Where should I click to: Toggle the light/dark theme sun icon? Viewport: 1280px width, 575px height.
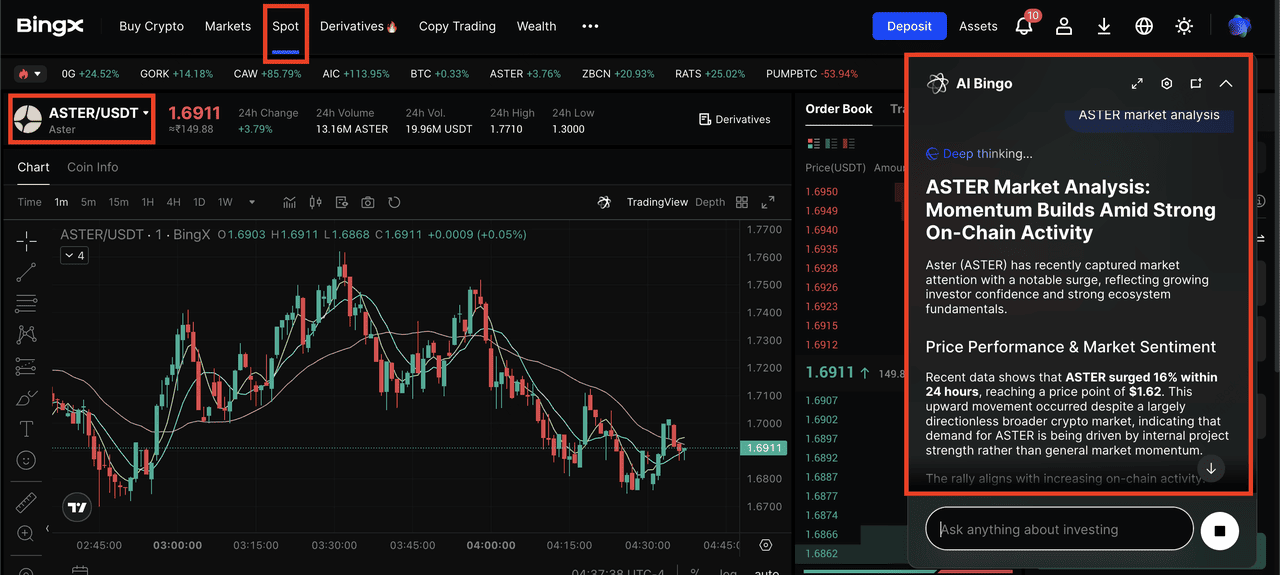pyautogui.click(x=1184, y=27)
